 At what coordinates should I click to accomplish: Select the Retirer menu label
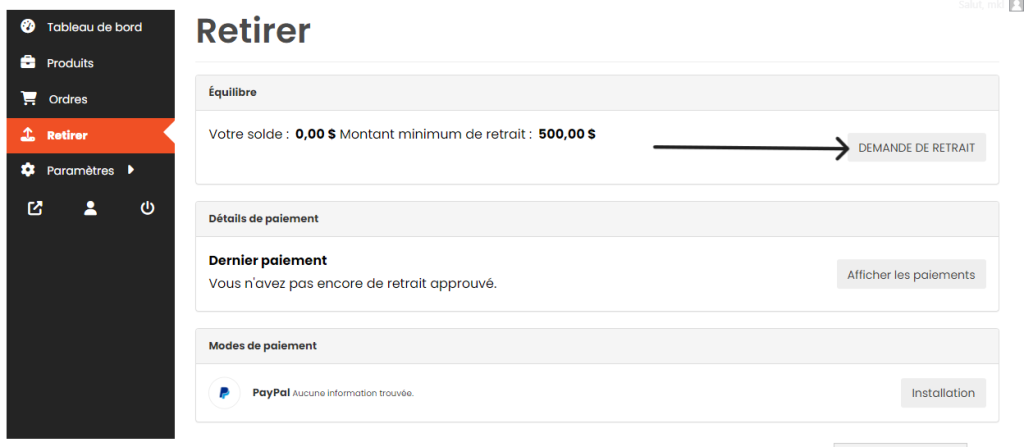pyautogui.click(x=67, y=135)
